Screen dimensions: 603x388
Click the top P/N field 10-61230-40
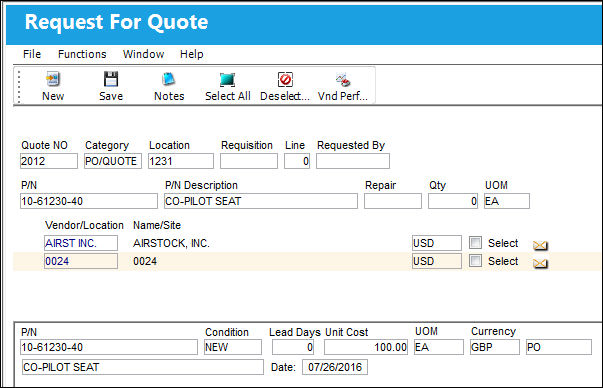[89, 201]
